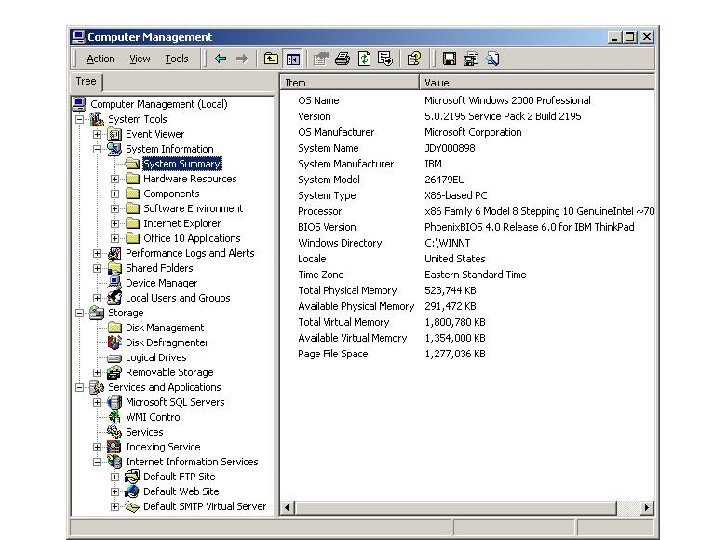This screenshot has height=540, width=720.
Task: Click the Refresh toolbar icon
Action: (364, 59)
